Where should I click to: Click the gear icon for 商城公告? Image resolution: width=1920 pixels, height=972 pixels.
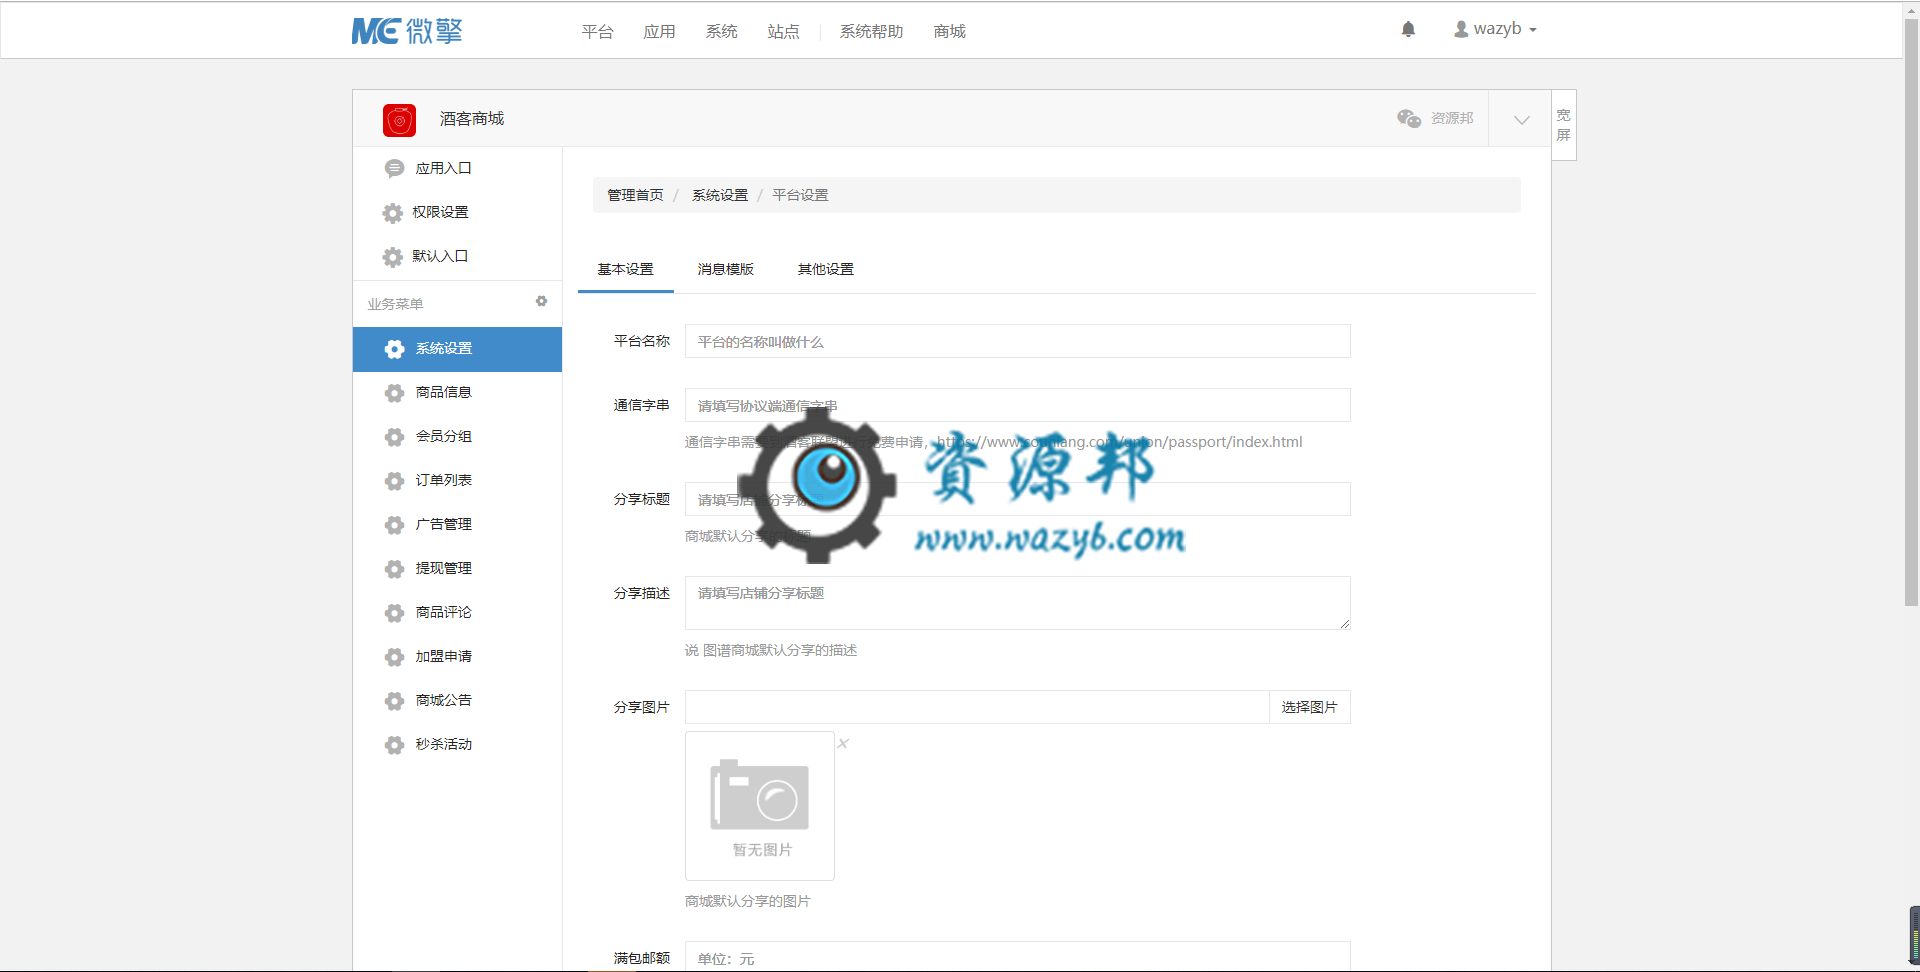(395, 701)
